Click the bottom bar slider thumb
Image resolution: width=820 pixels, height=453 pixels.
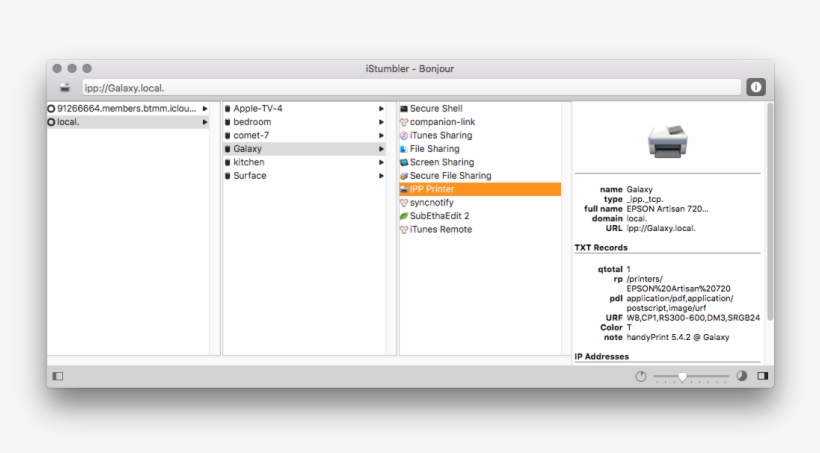click(682, 377)
